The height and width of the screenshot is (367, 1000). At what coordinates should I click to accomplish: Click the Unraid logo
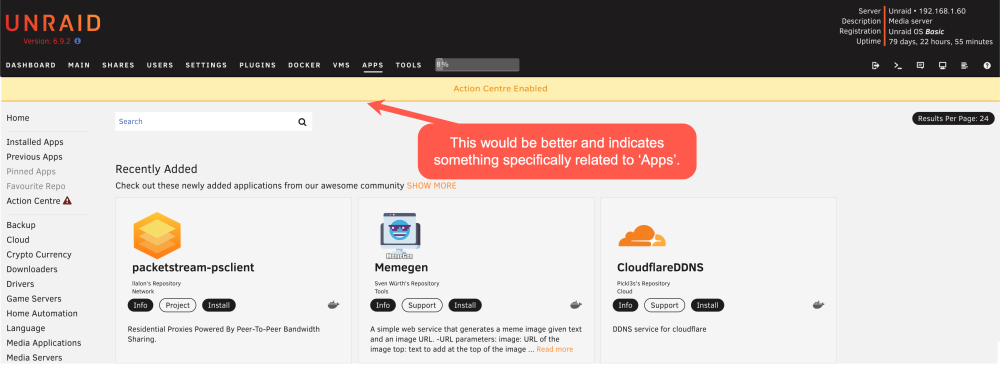[x=53, y=24]
